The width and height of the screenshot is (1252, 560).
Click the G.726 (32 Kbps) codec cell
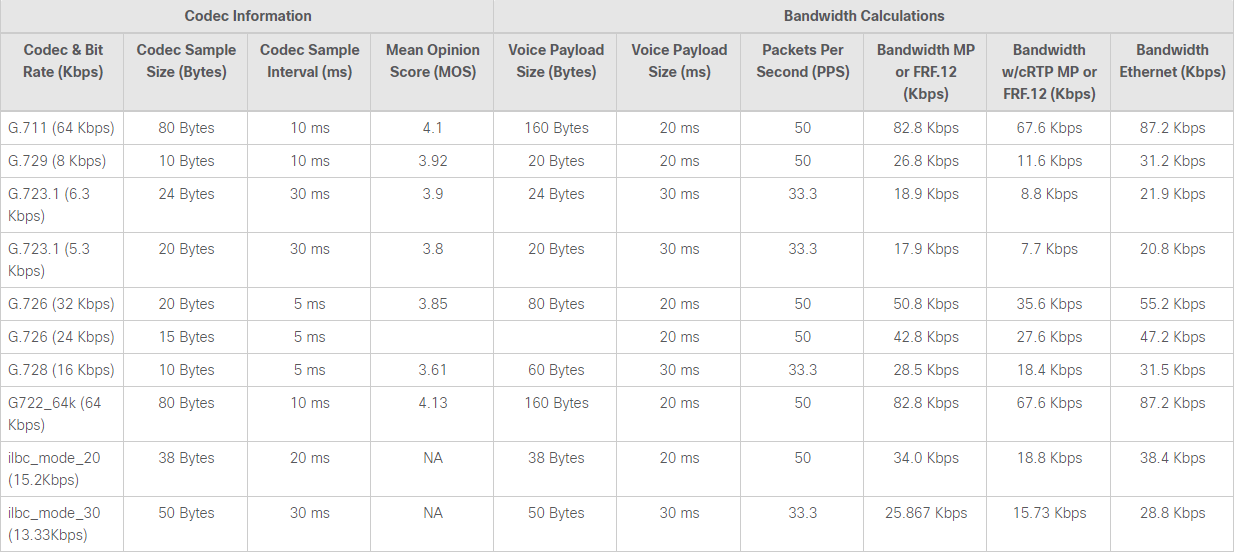tap(62, 304)
